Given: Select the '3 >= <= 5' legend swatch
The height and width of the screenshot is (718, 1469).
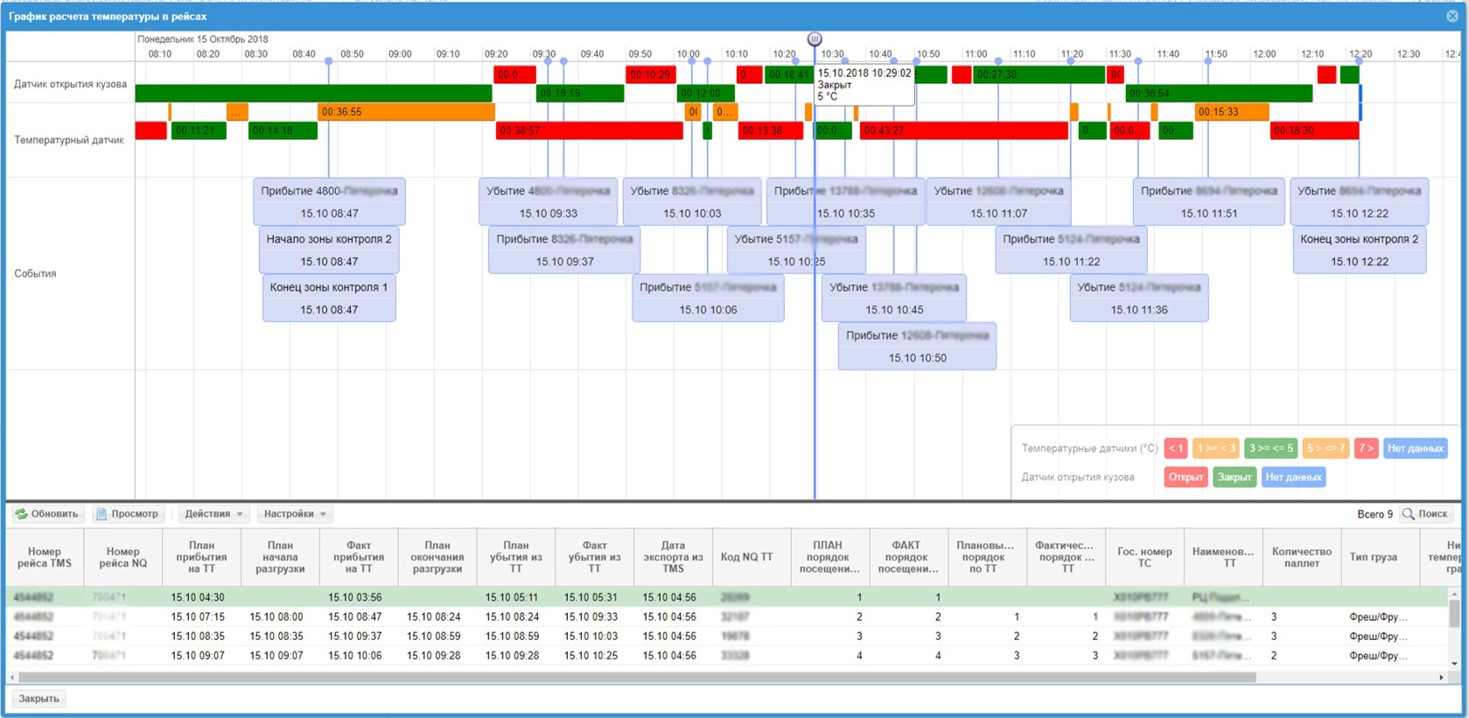Looking at the screenshot, I should 1271,448.
